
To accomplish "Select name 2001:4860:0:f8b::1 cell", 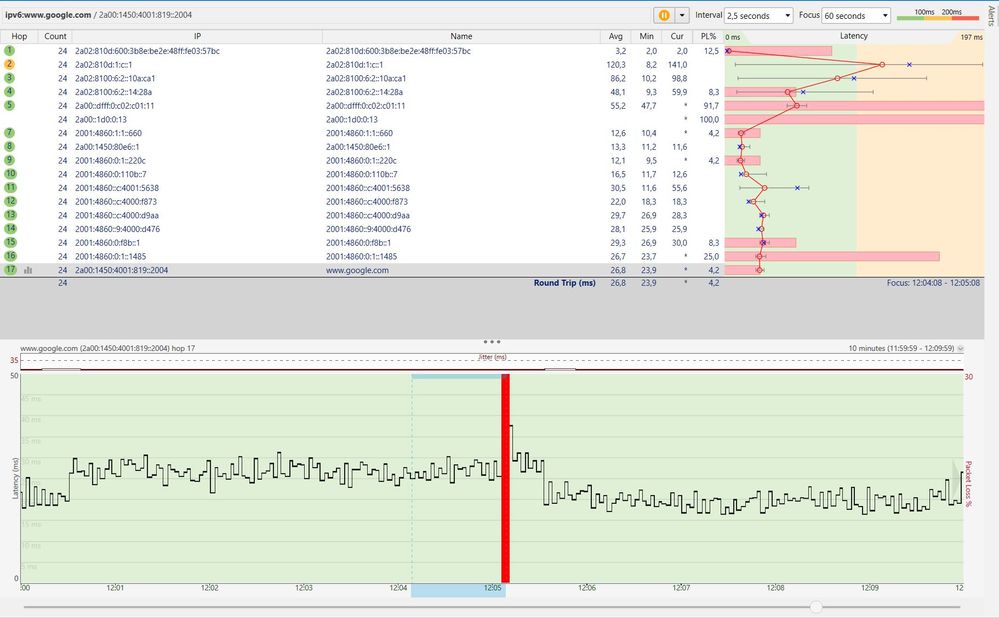I will pyautogui.click(x=359, y=243).
